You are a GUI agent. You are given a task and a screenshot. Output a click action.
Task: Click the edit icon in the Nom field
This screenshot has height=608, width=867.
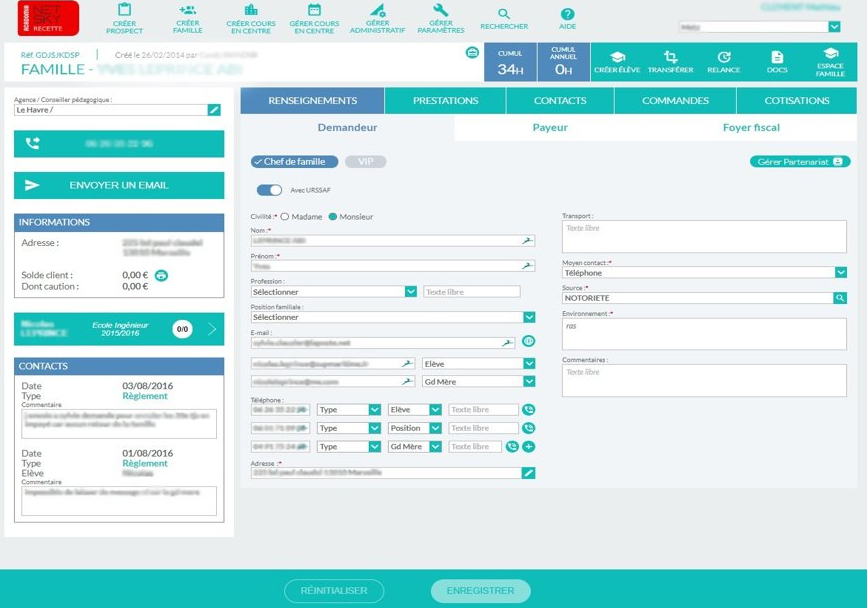click(x=528, y=240)
